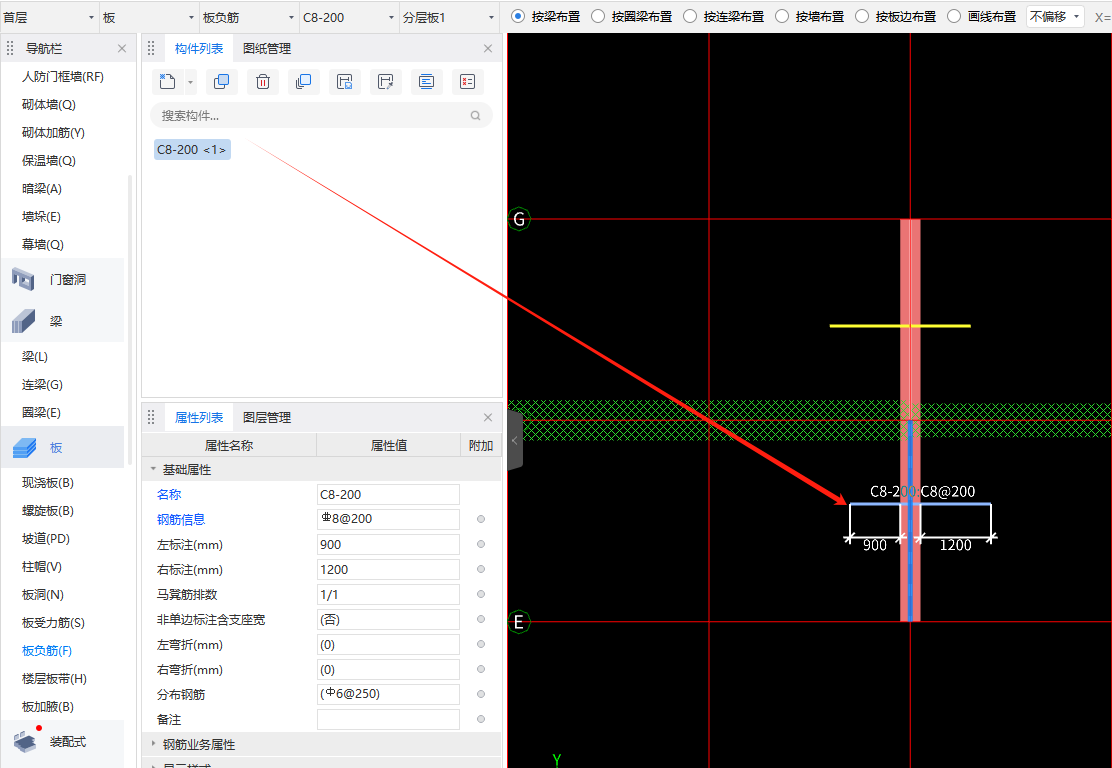The image size is (1112, 768).
Task: Click the 右标注 value 1200 field
Action: coord(388,569)
